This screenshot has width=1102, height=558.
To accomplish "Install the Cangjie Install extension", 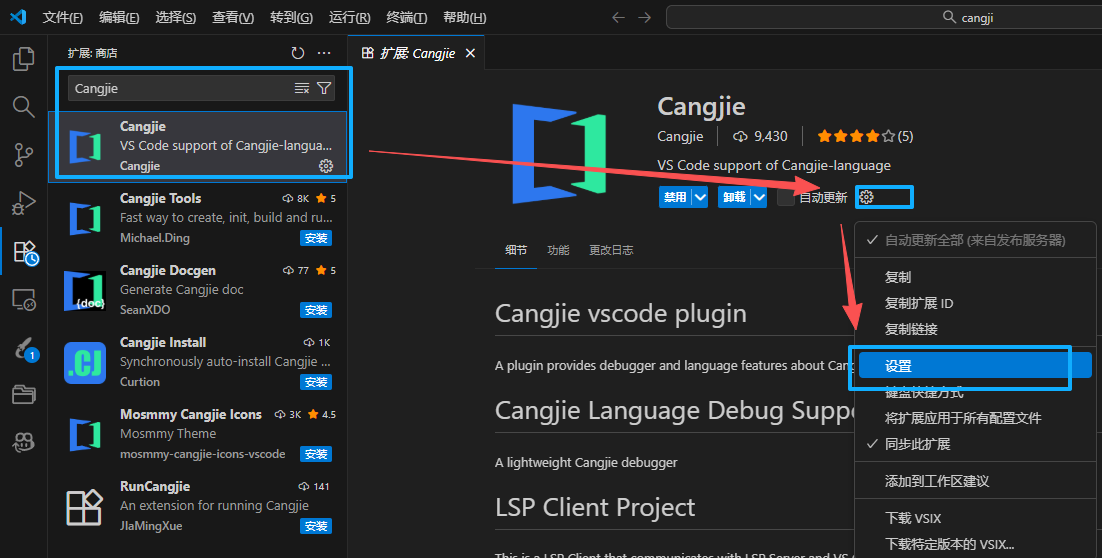I will (x=316, y=382).
